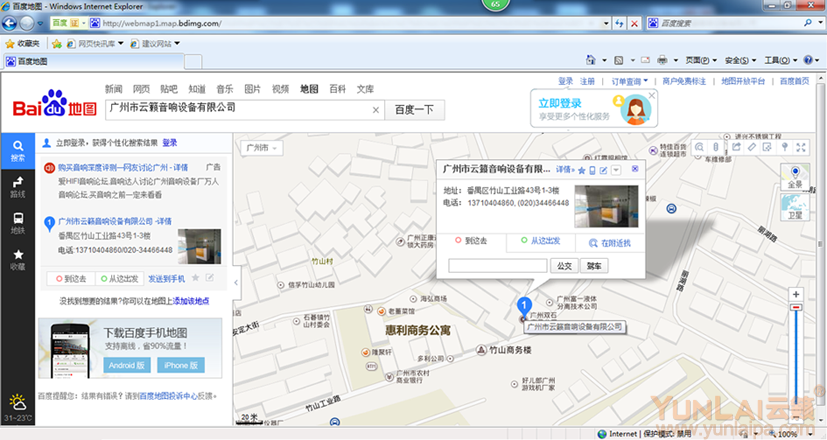Click the route origin input field in popup
827x440 pixels.
498,266
